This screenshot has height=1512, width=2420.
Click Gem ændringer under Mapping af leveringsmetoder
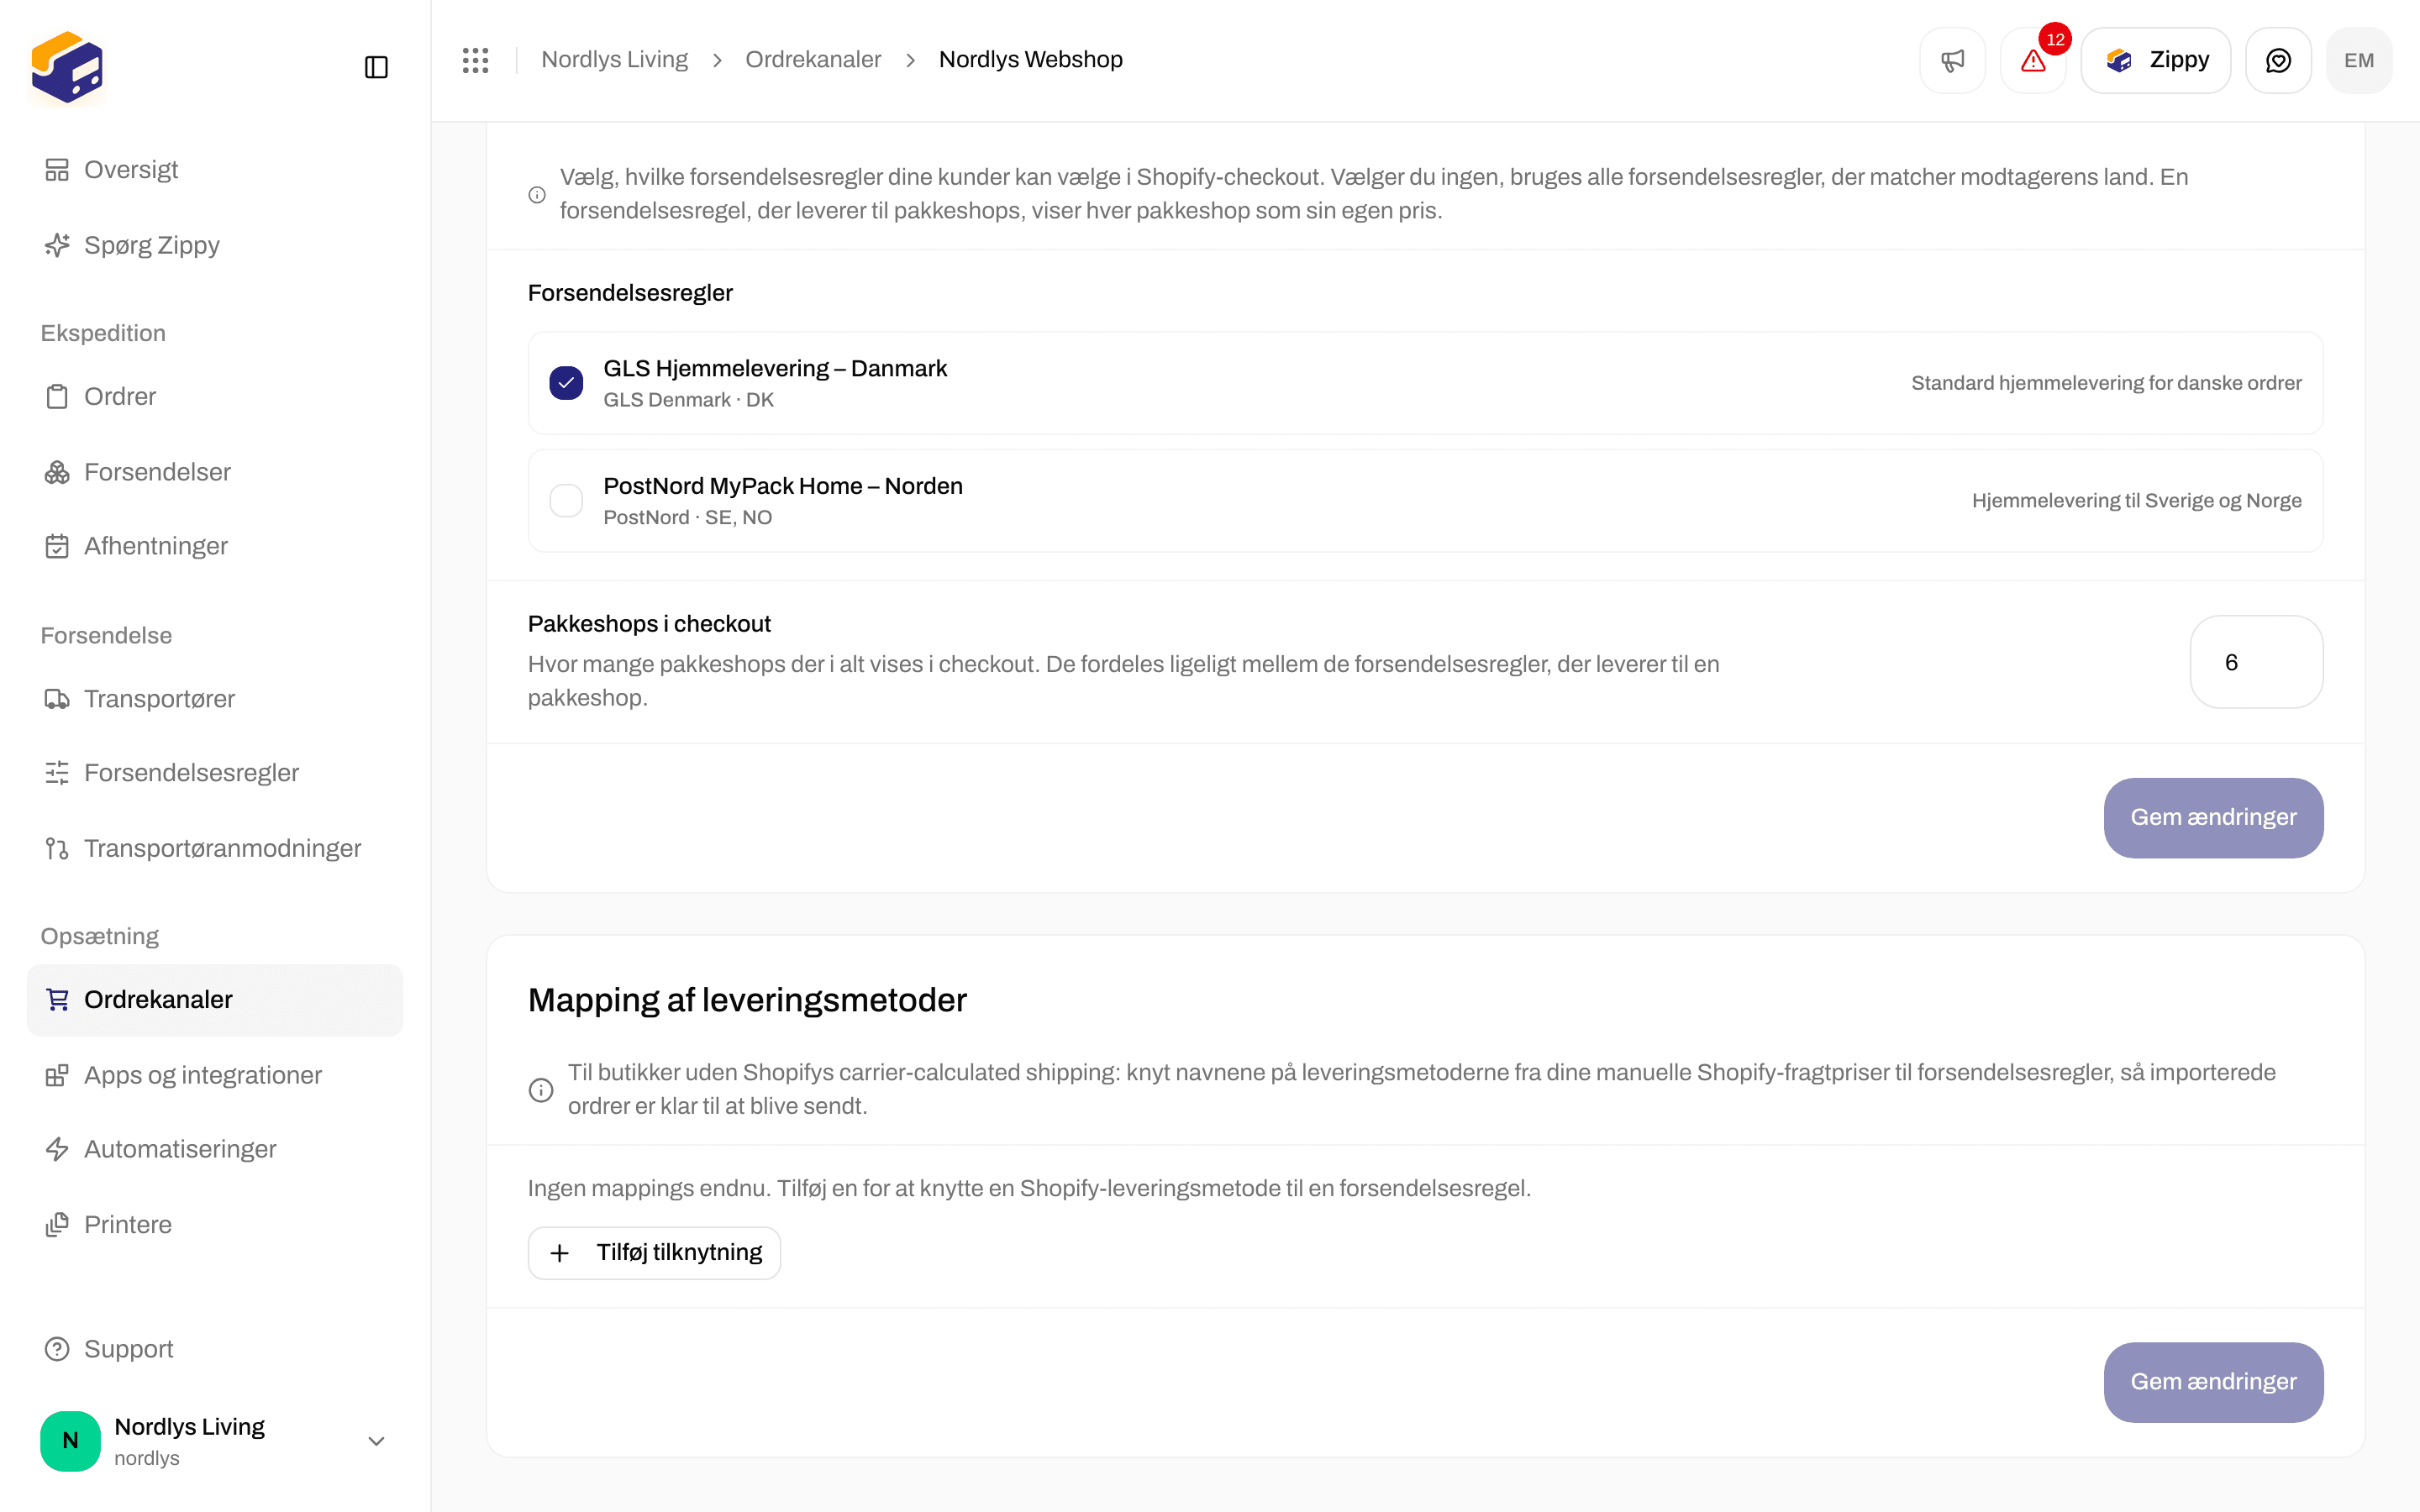pos(2213,1382)
